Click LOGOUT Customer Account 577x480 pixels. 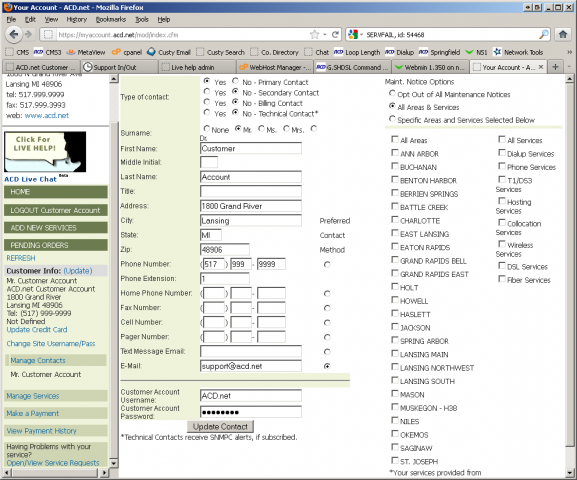(56, 210)
